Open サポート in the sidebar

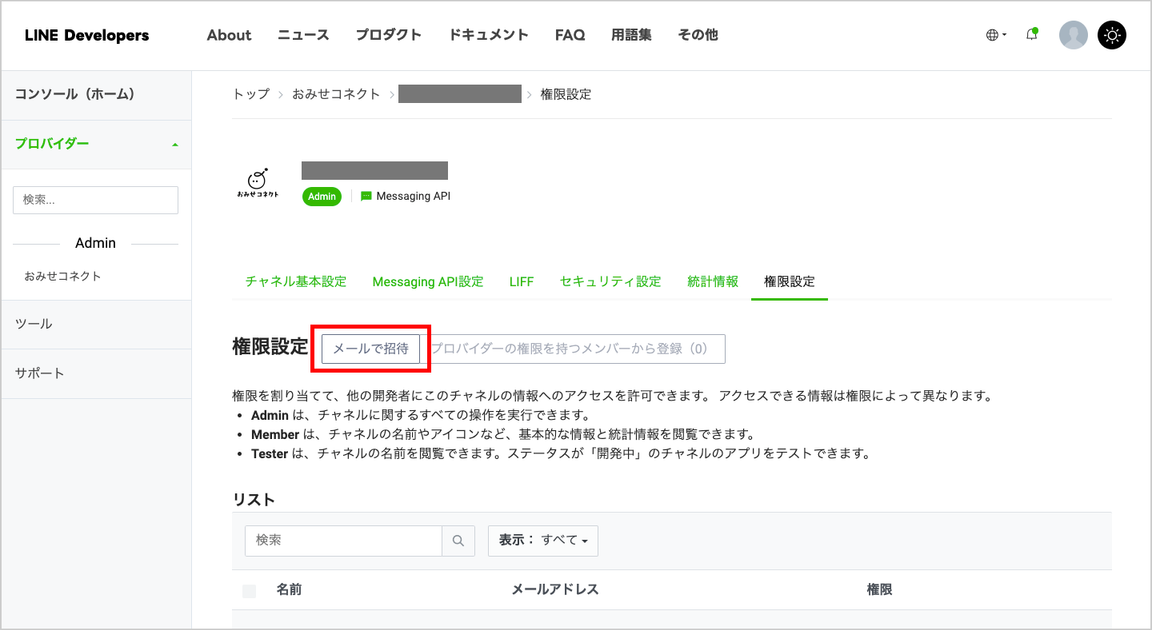96,374
